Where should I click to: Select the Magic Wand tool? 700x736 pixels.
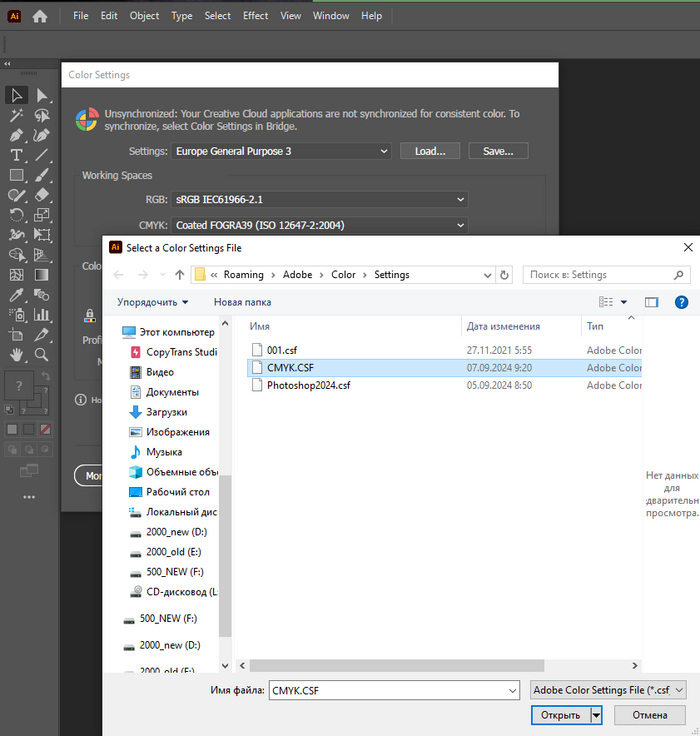pyautogui.click(x=16, y=115)
